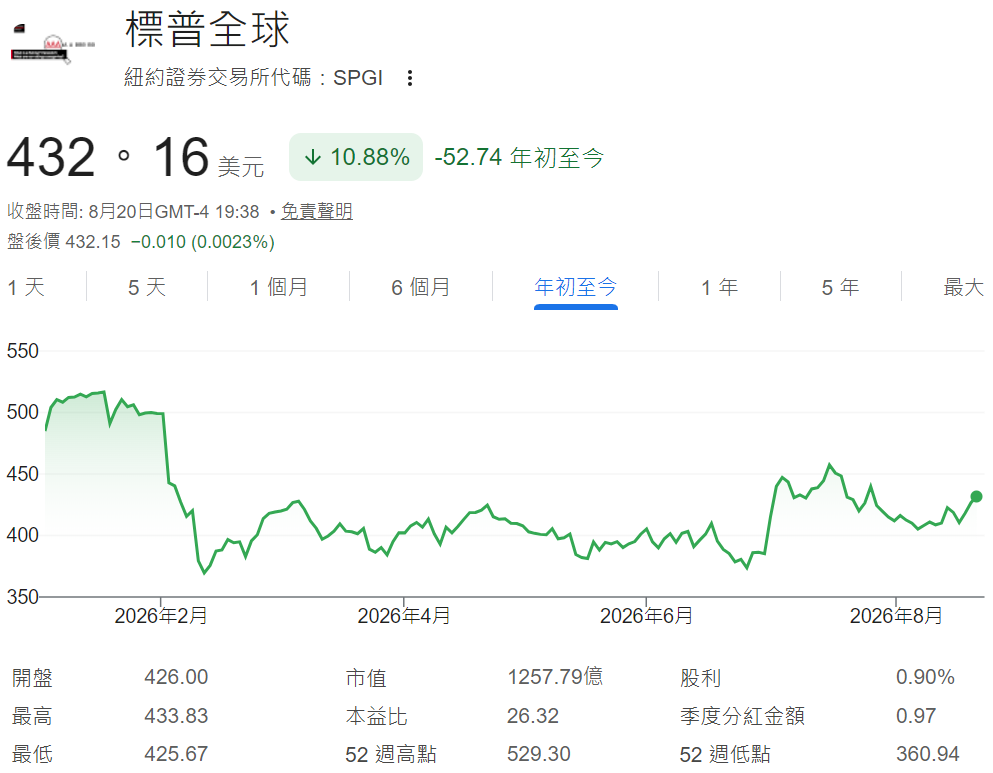Screen dimensions: 993x773
Task: Click the 52 週低點 value 360.94
Action: pos(927,754)
